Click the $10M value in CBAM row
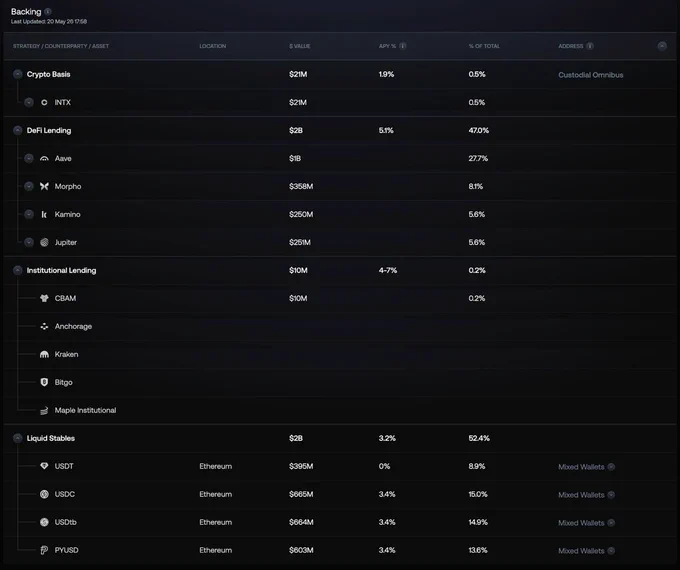This screenshot has width=680, height=570. [x=298, y=298]
